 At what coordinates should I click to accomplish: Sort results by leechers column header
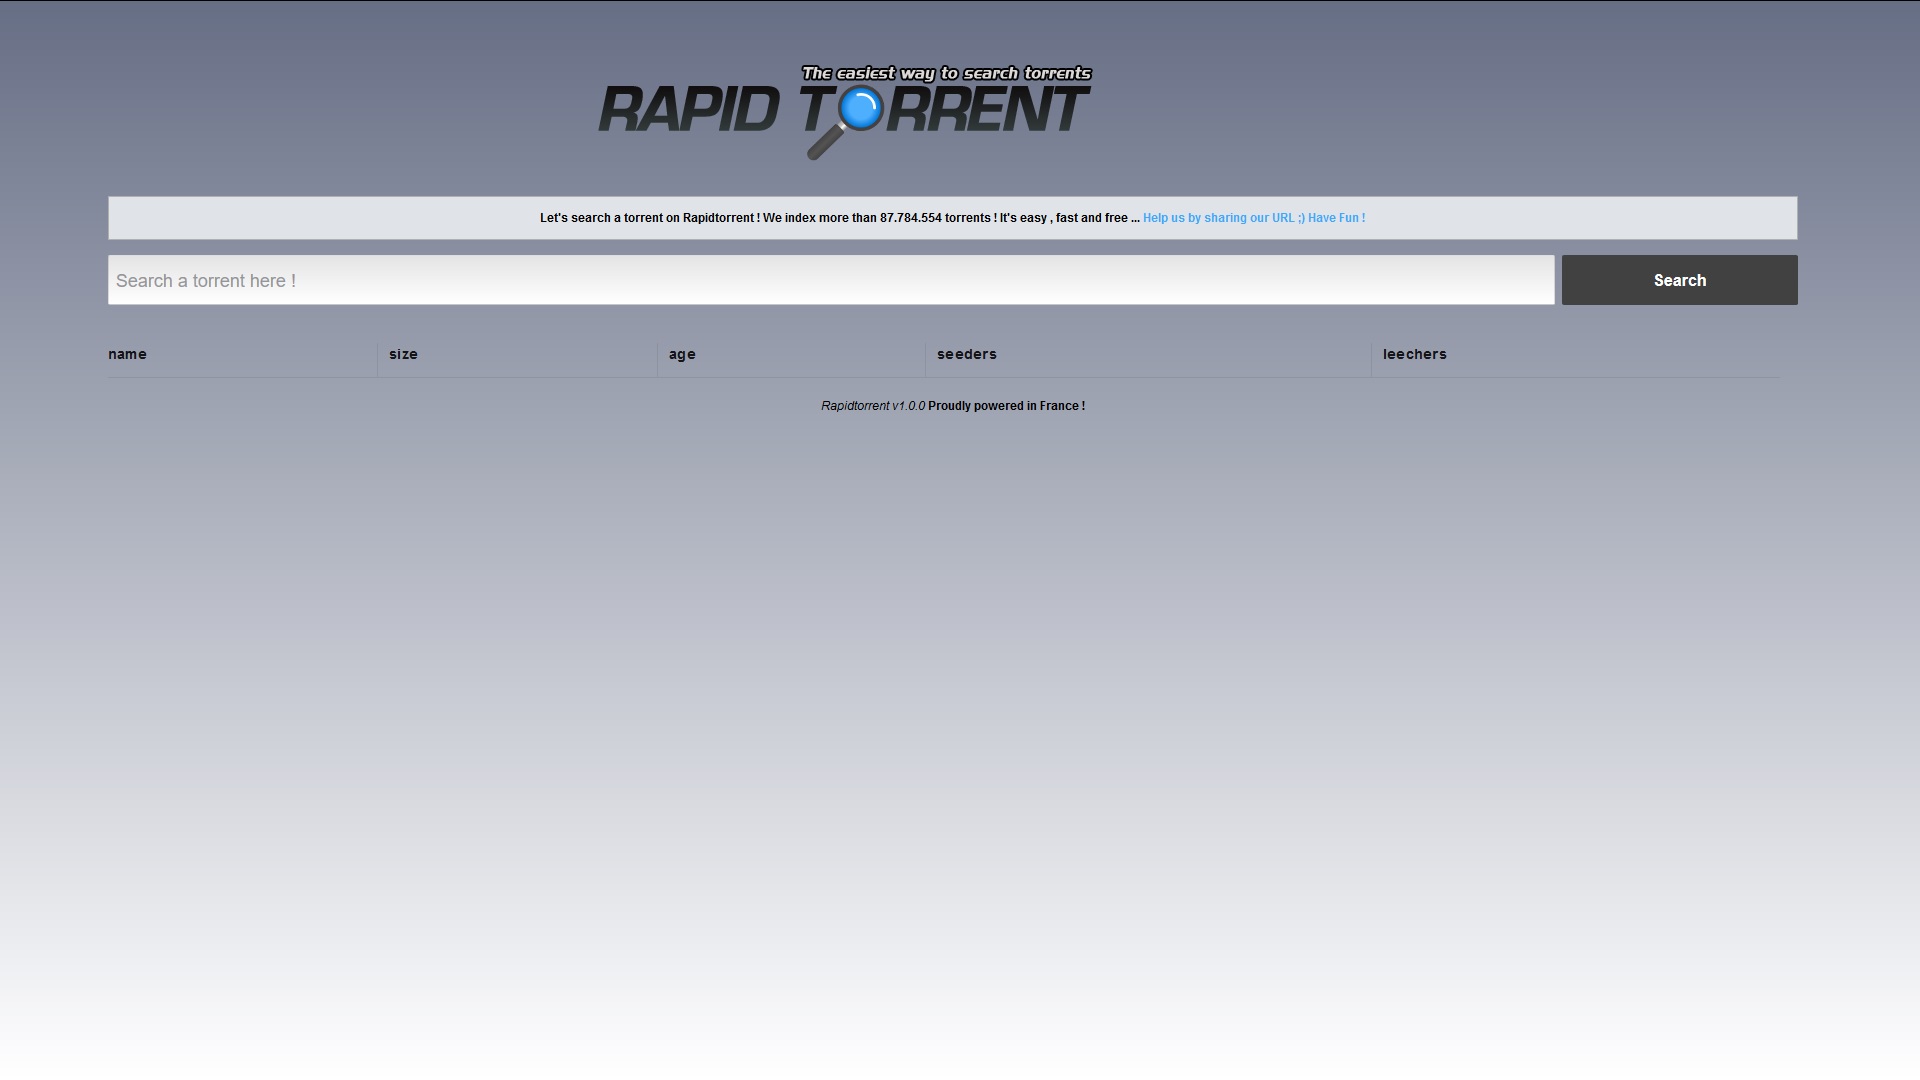[1414, 354]
